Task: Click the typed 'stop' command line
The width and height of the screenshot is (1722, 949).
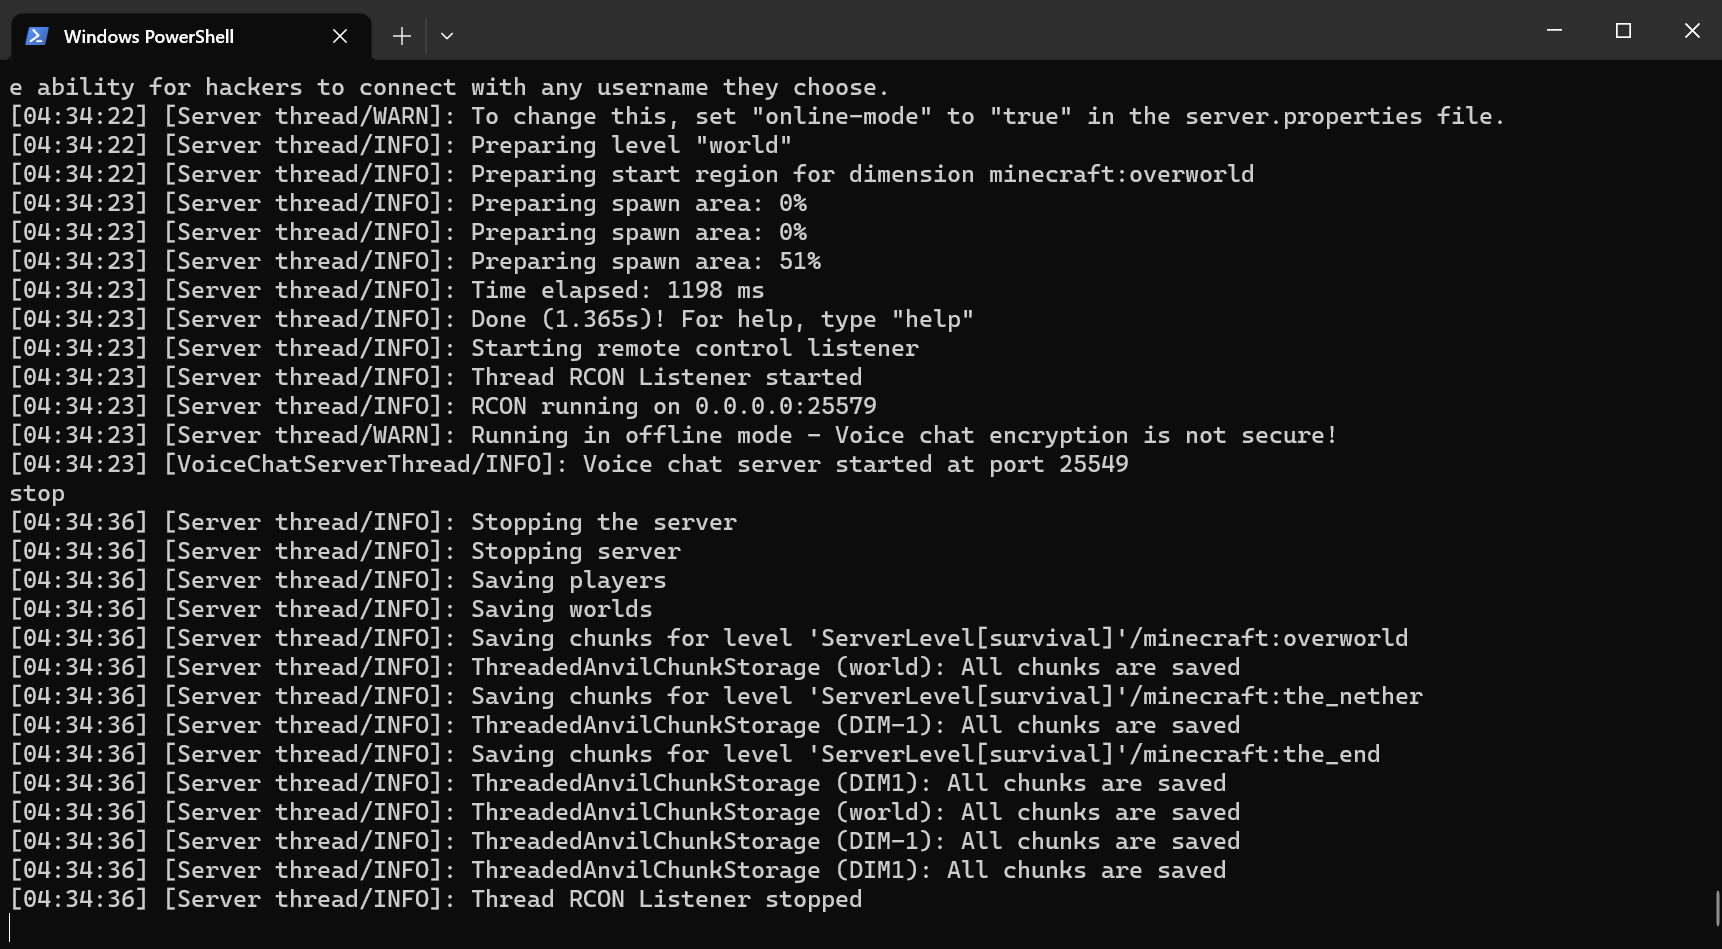Action: click(36, 492)
